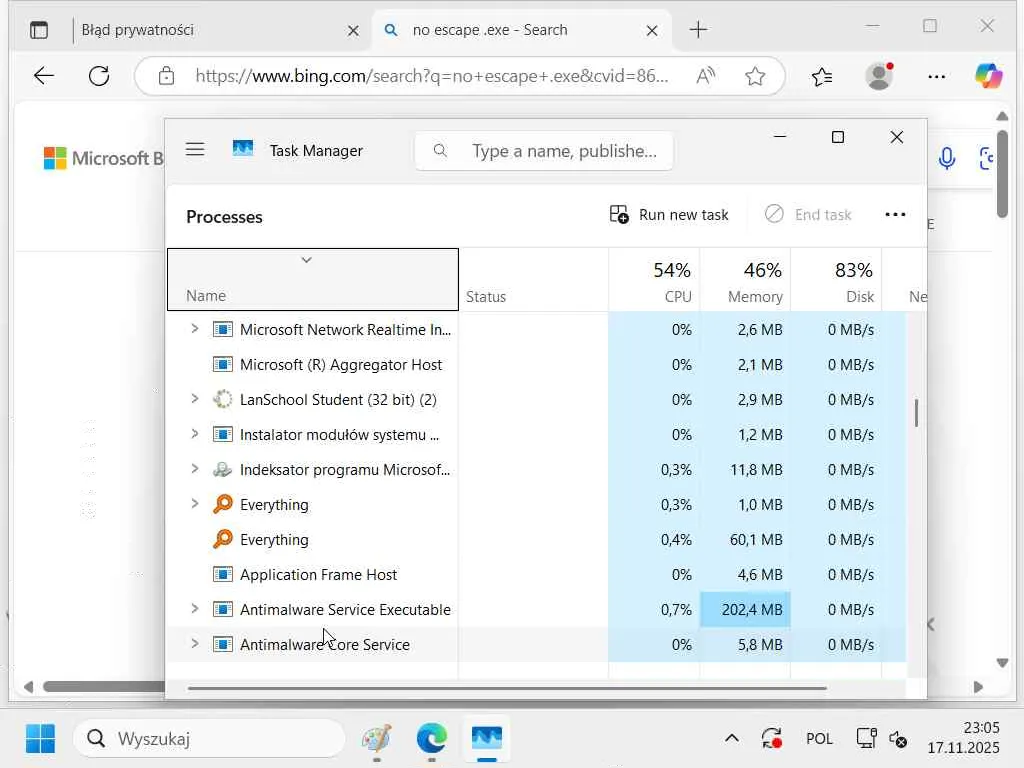This screenshot has height=768, width=1024.
Task: Add this page to favorites star
Action: point(755,76)
